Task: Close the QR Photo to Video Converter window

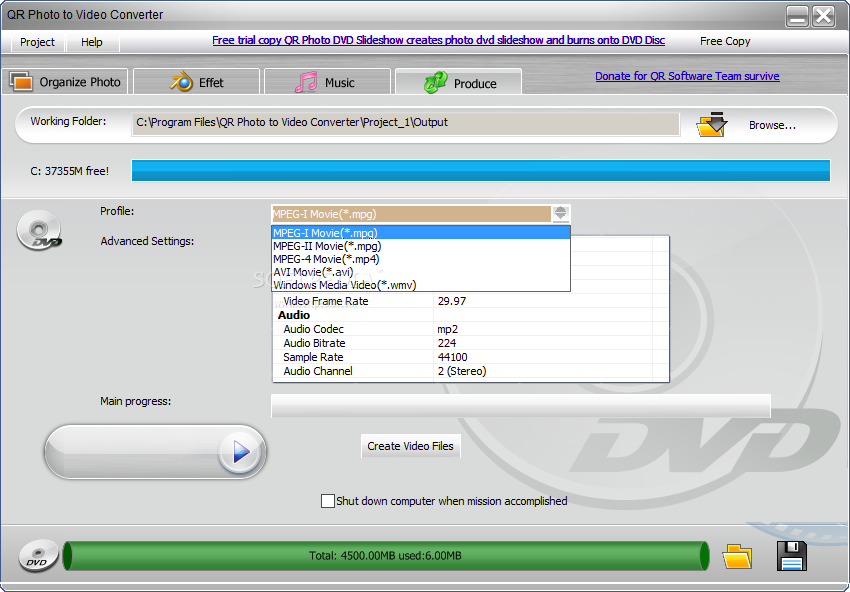Action: click(x=823, y=16)
